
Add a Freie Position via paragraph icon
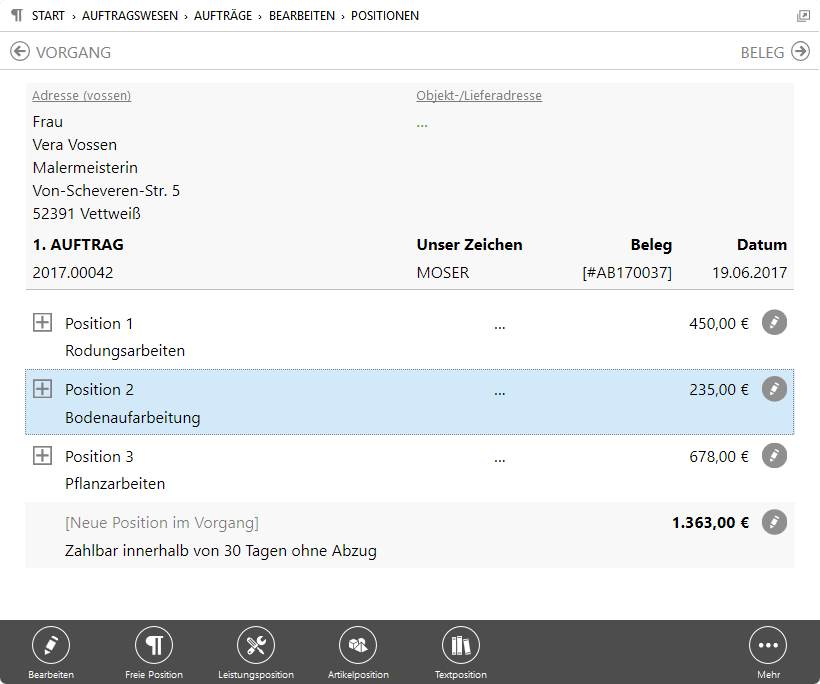coord(154,646)
